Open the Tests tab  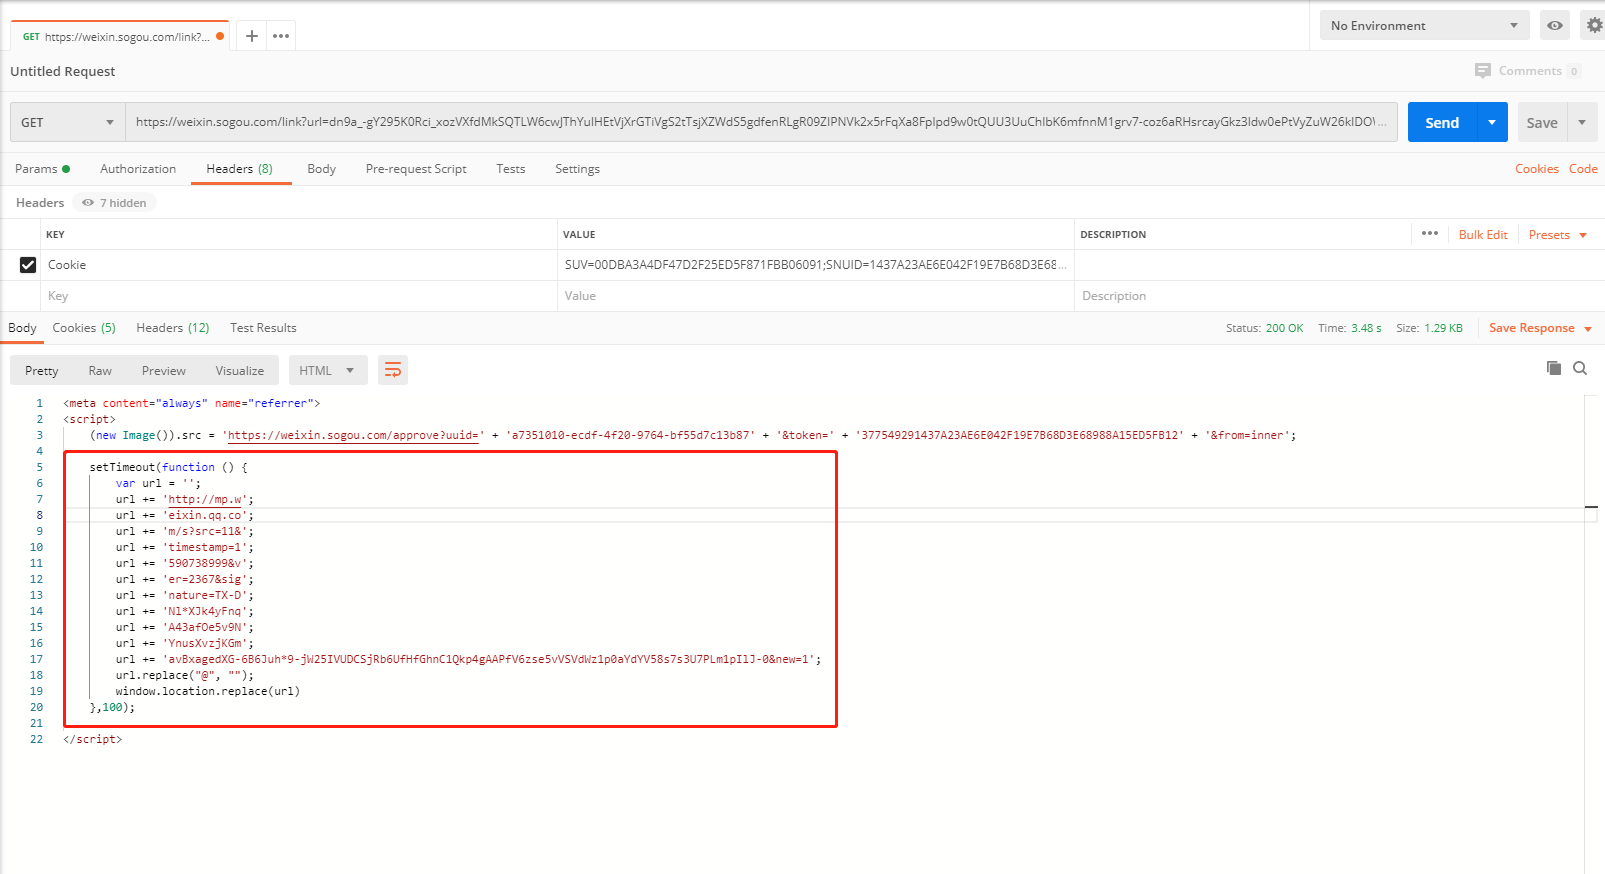tap(510, 169)
